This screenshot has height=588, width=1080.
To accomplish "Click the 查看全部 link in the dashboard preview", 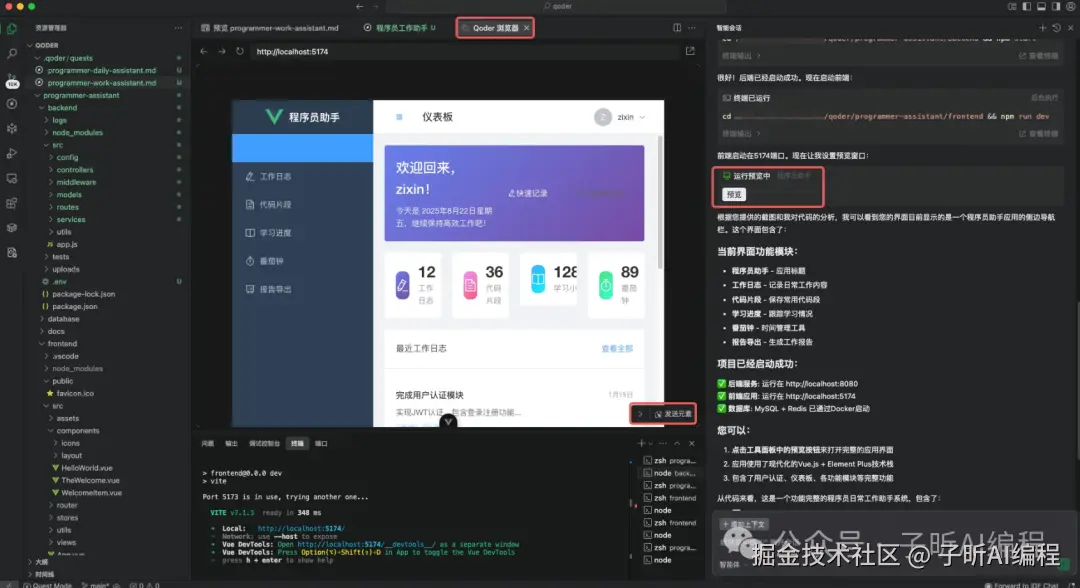I will [617, 349].
